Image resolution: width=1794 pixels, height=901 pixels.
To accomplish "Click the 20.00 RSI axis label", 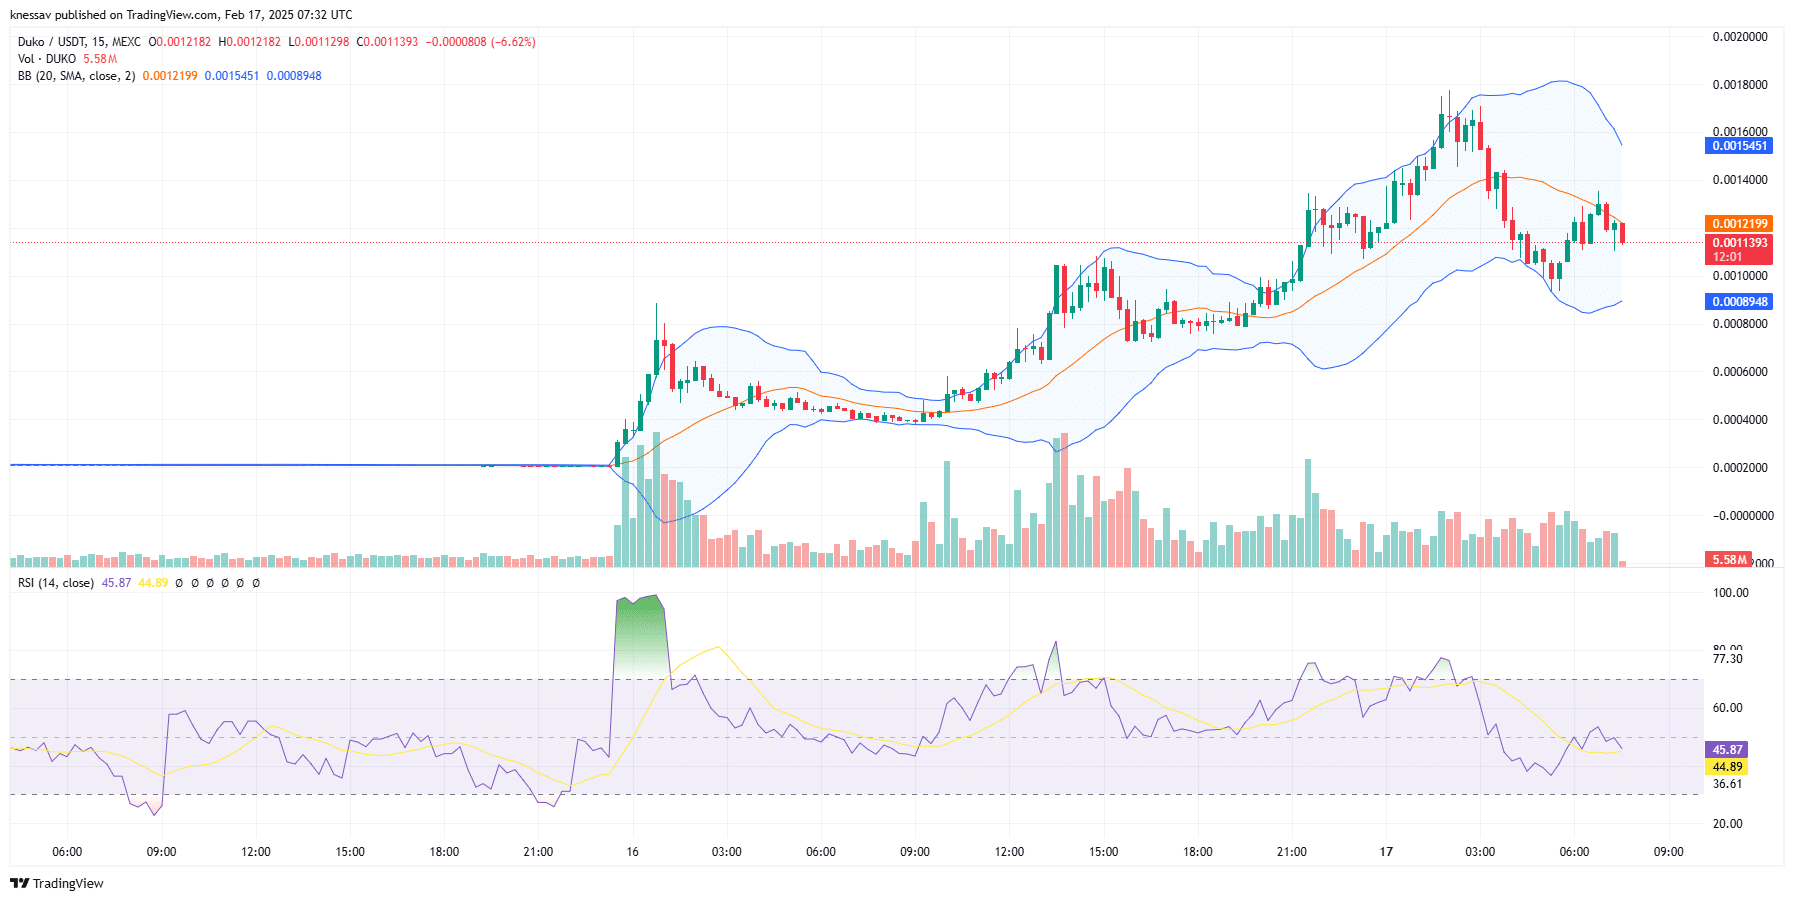I will click(1728, 824).
